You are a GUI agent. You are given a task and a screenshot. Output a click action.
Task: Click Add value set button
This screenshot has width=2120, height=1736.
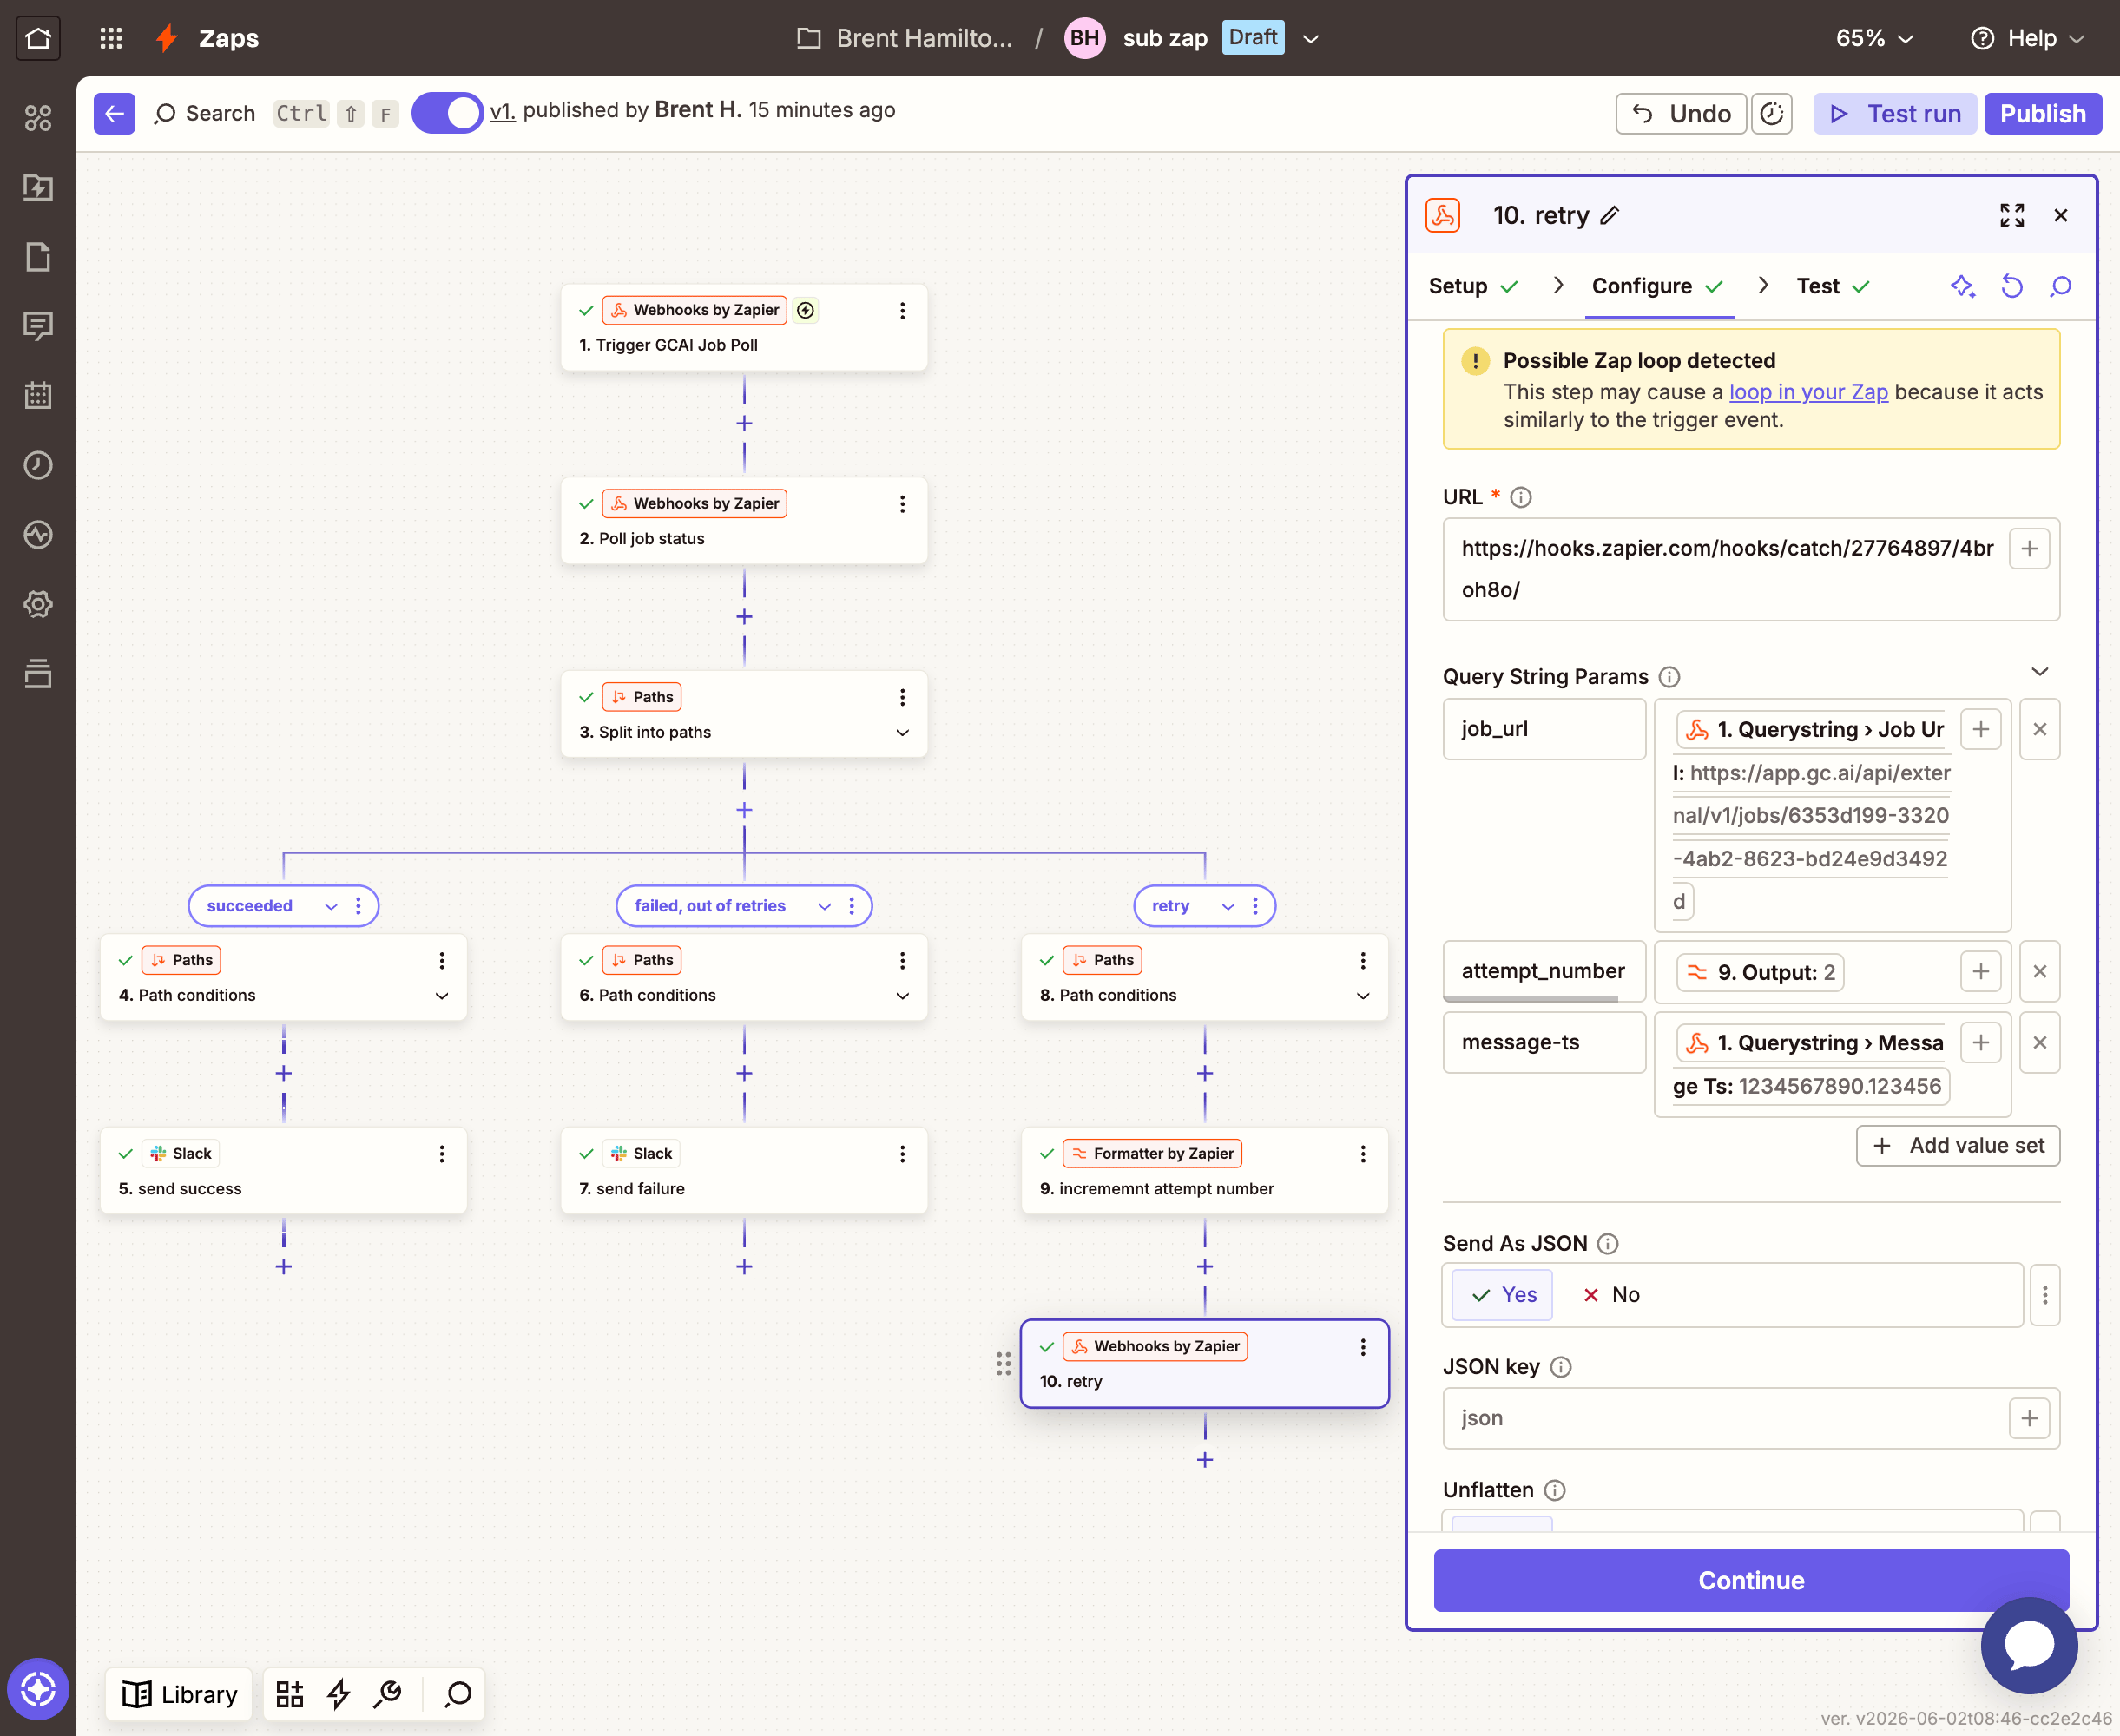tap(1958, 1146)
